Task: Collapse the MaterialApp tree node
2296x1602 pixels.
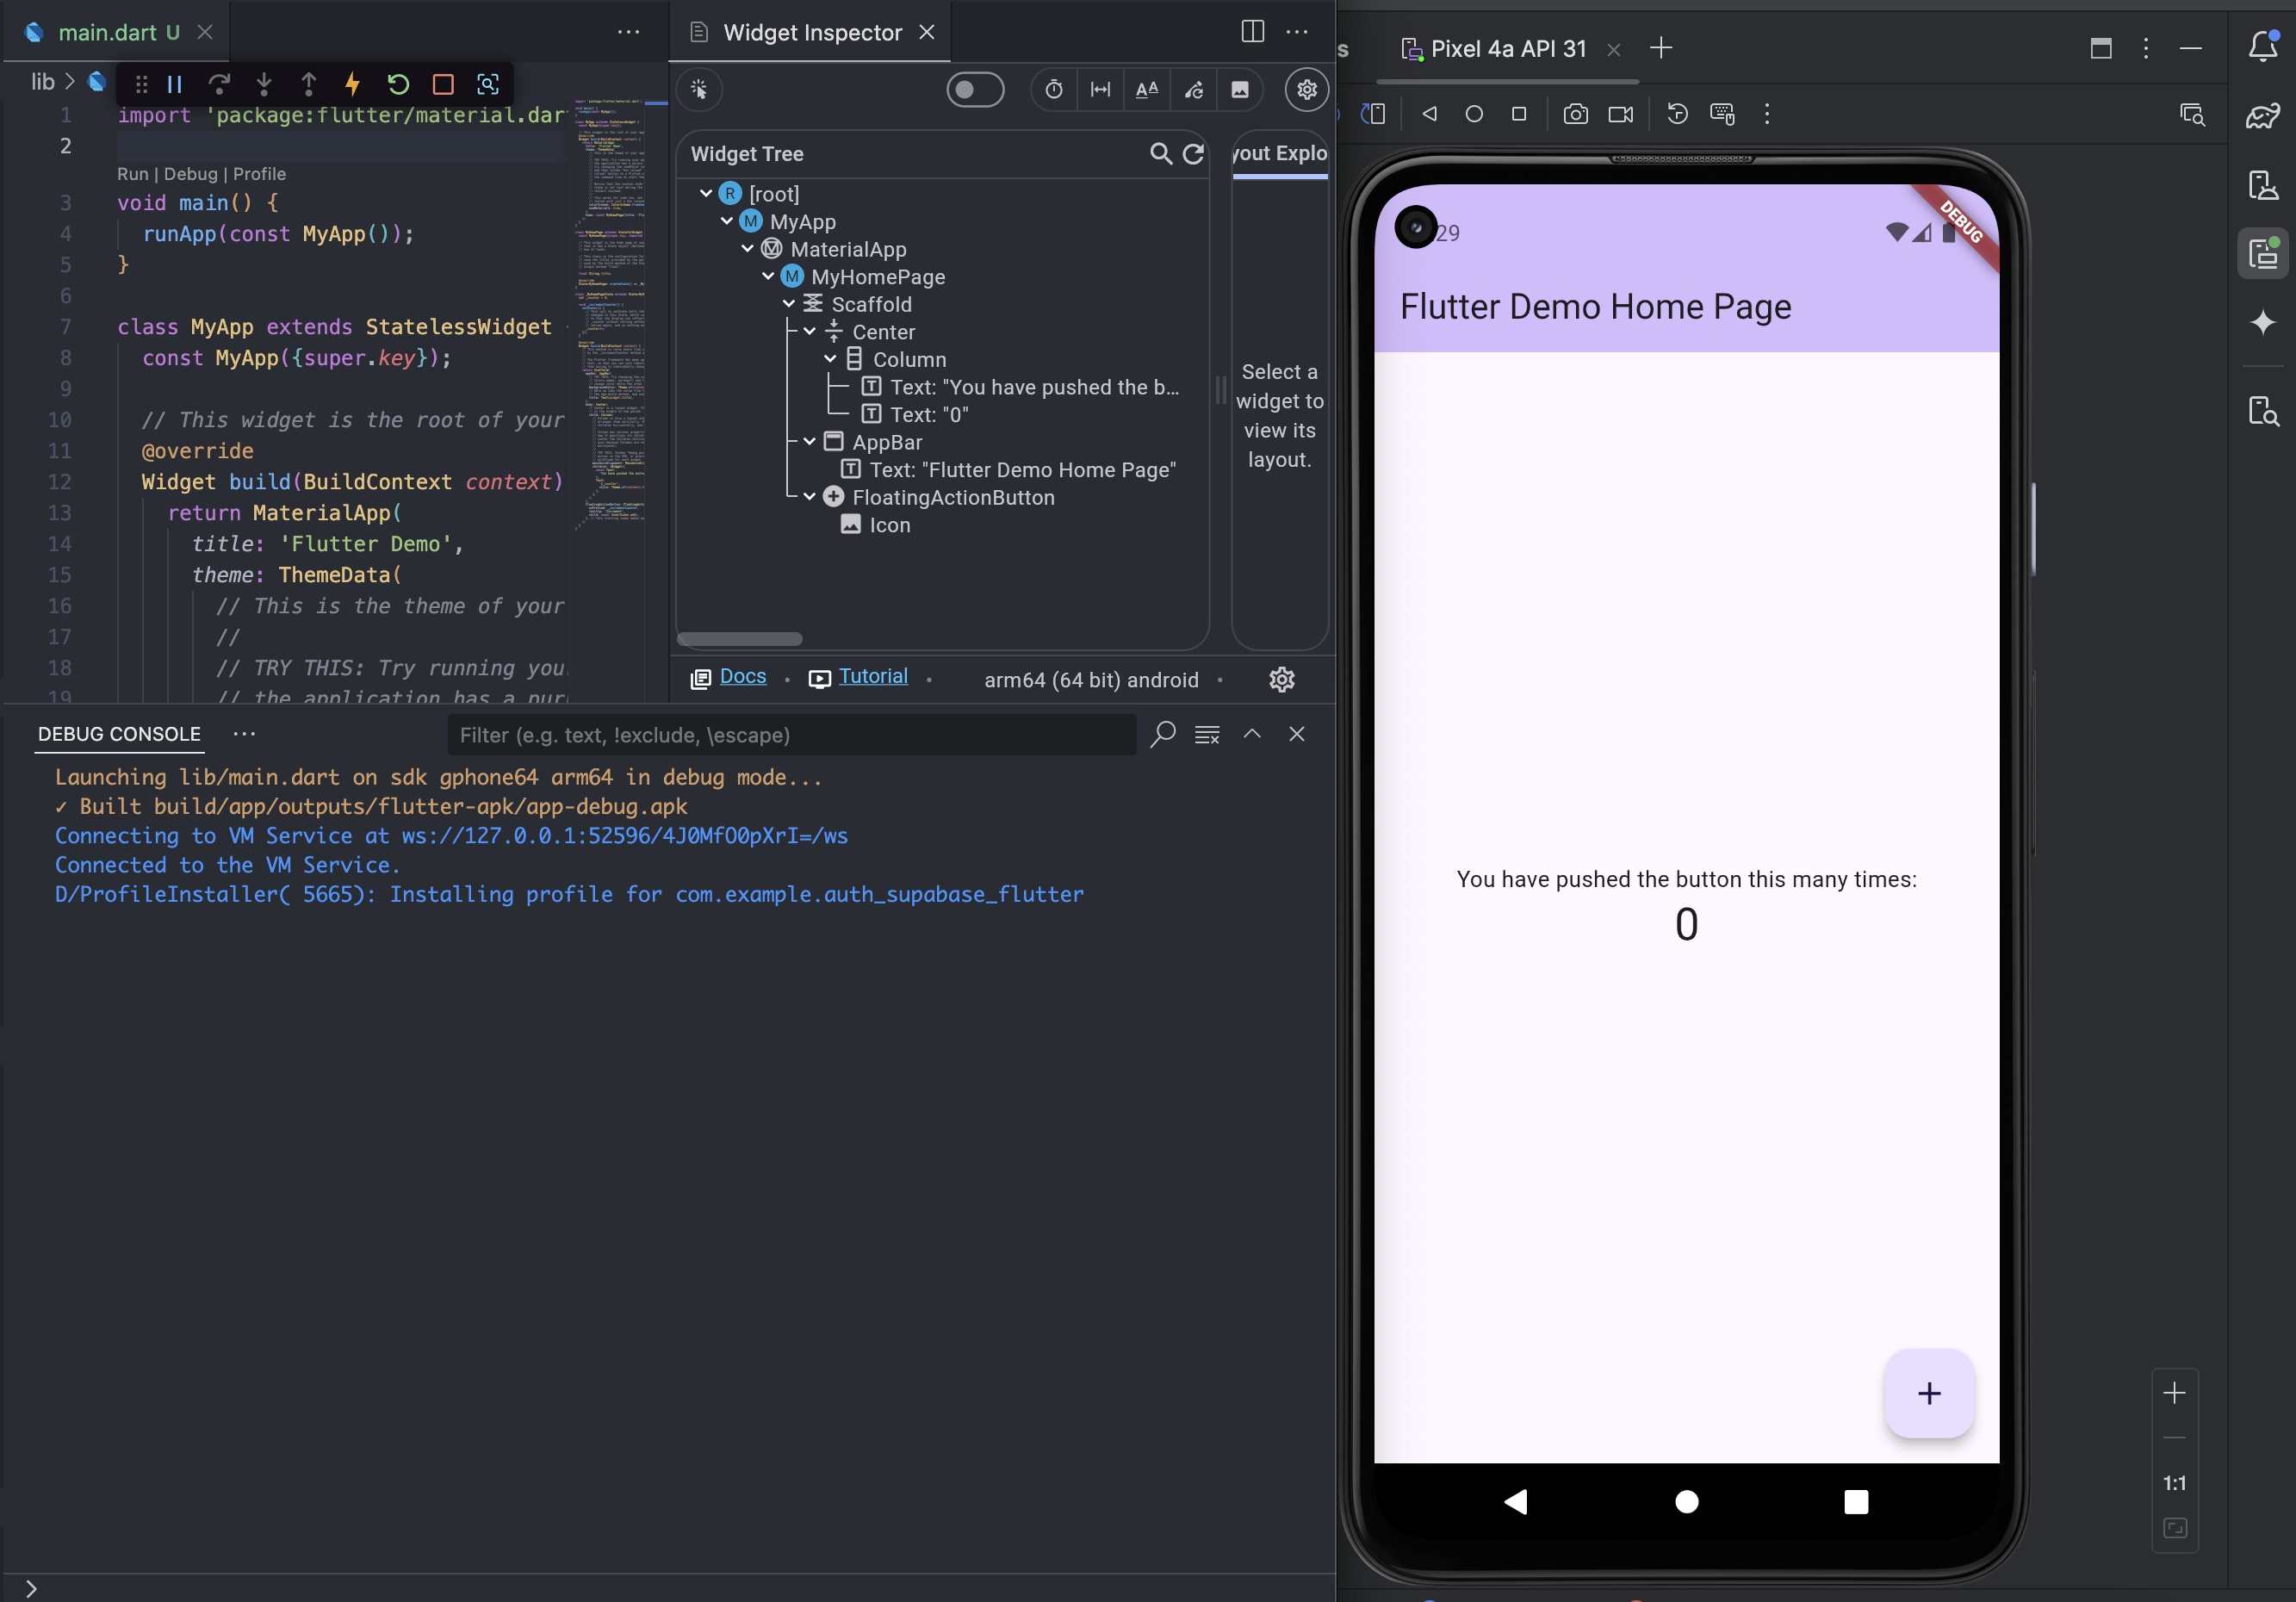Action: coord(747,248)
